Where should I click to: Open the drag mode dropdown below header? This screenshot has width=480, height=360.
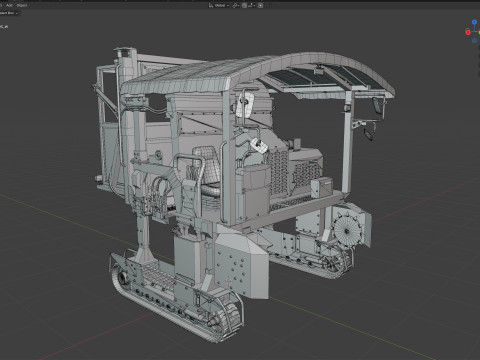click(9, 13)
